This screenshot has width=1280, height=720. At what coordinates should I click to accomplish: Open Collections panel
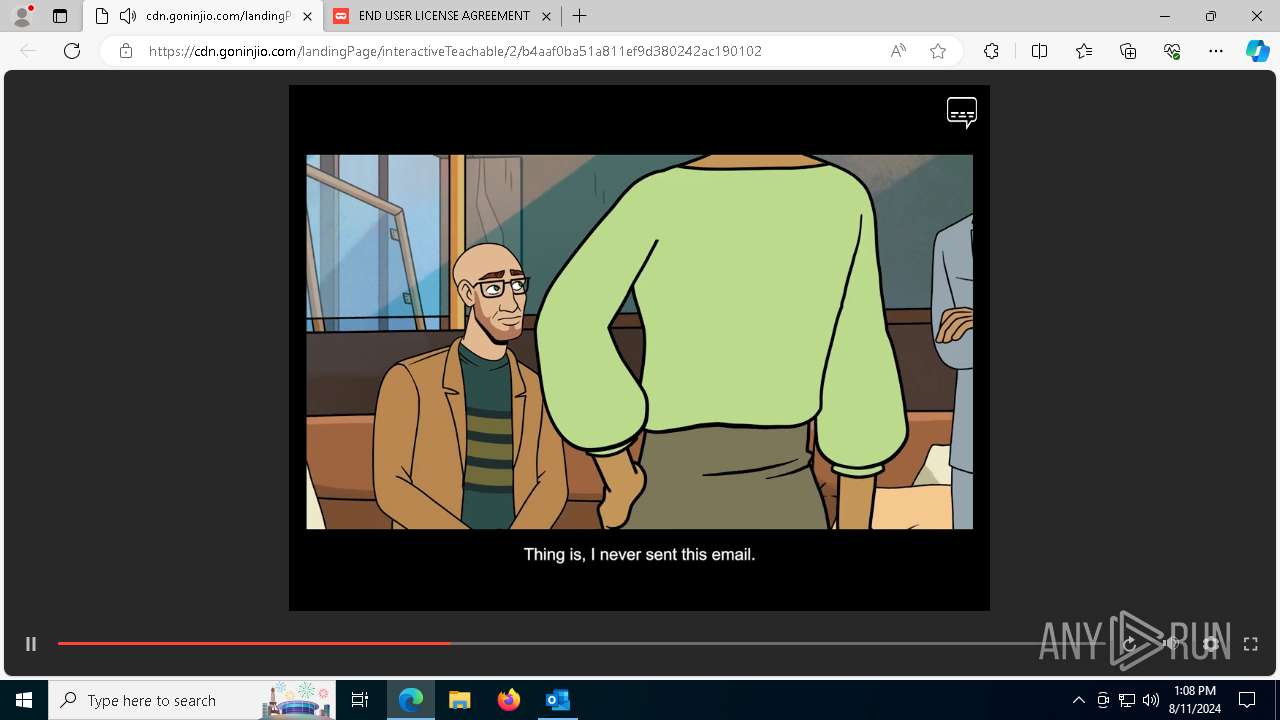tap(1128, 51)
